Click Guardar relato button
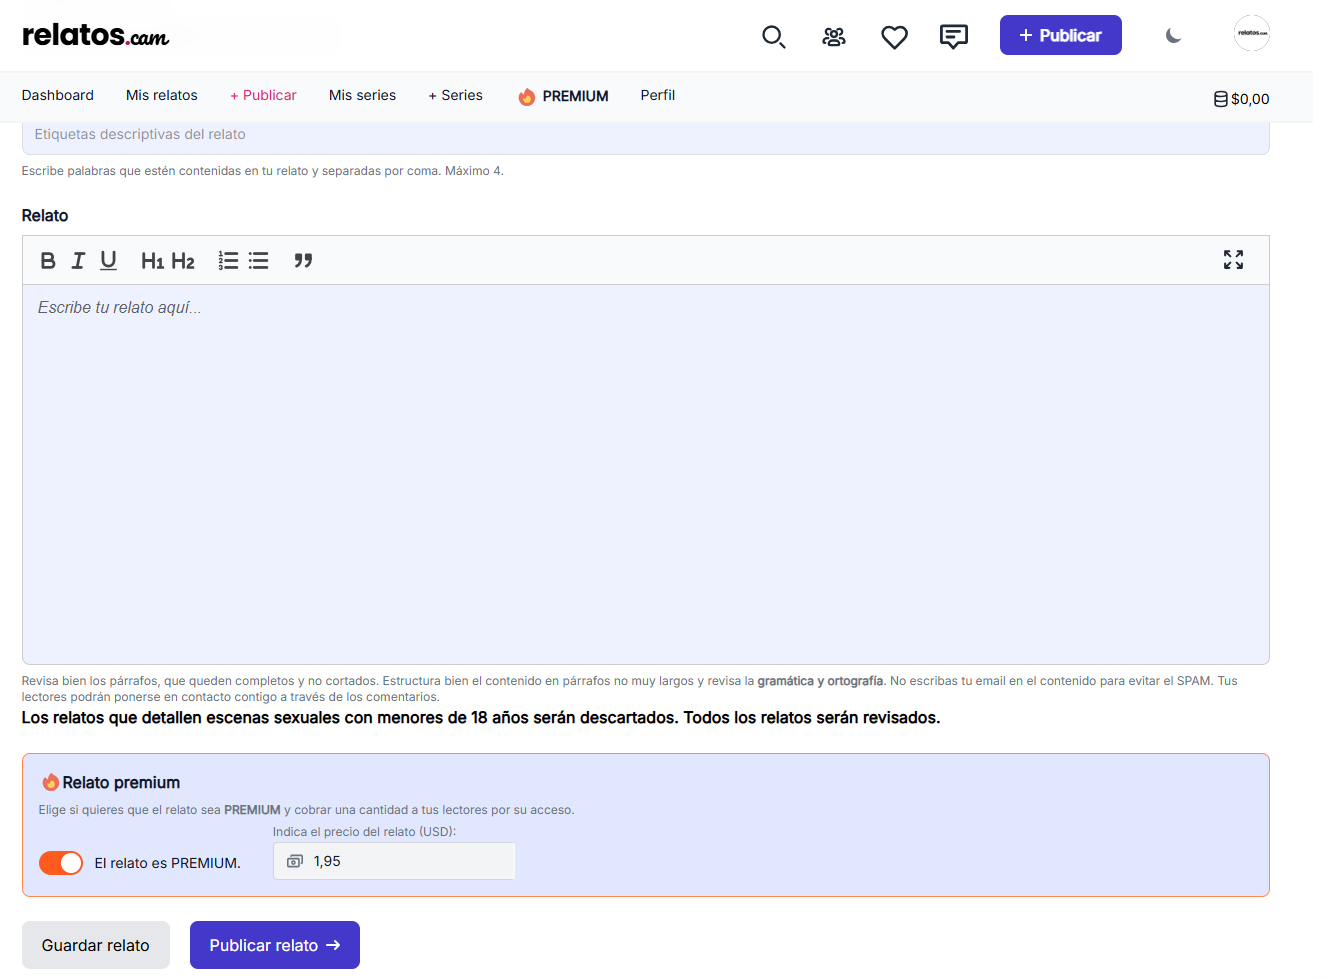Screen dimensions: 1342x979 pyautogui.click(x=96, y=945)
